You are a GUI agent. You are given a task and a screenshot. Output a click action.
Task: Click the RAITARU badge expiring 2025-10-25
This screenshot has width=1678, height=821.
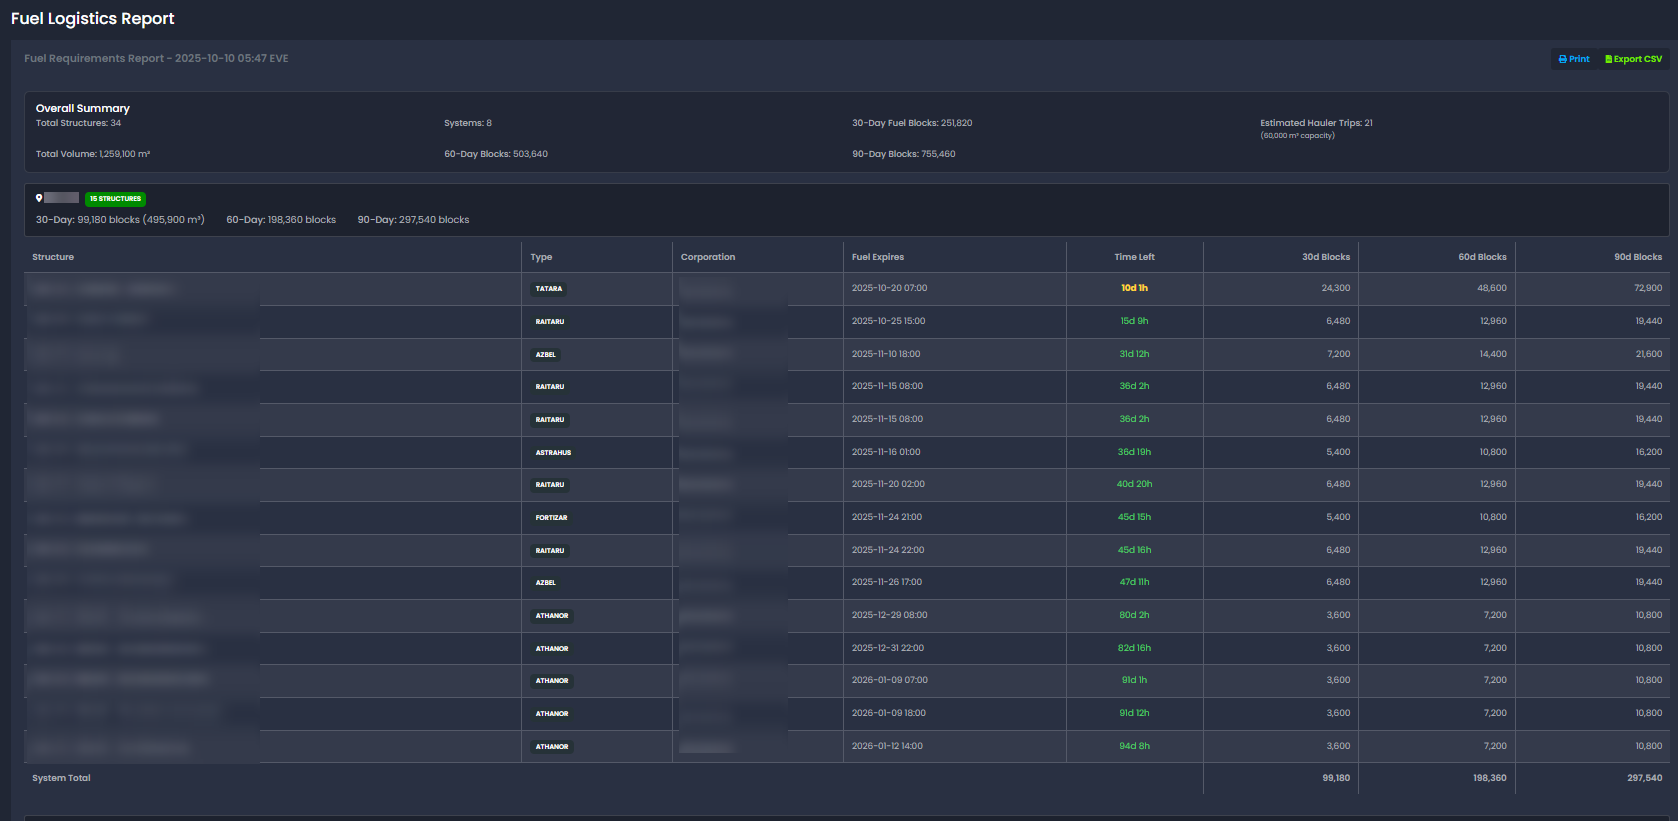point(549,322)
